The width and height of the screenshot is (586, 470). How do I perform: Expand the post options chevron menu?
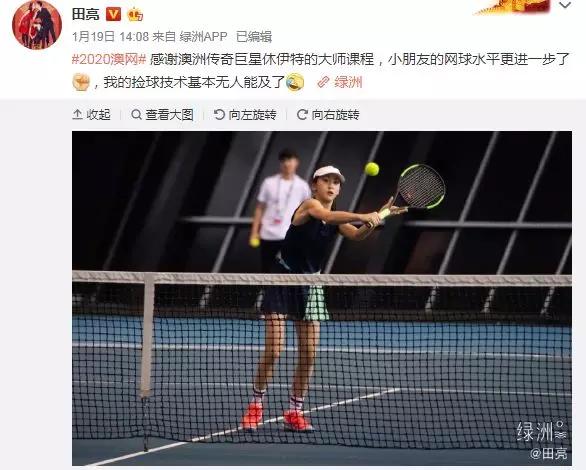(565, 5)
